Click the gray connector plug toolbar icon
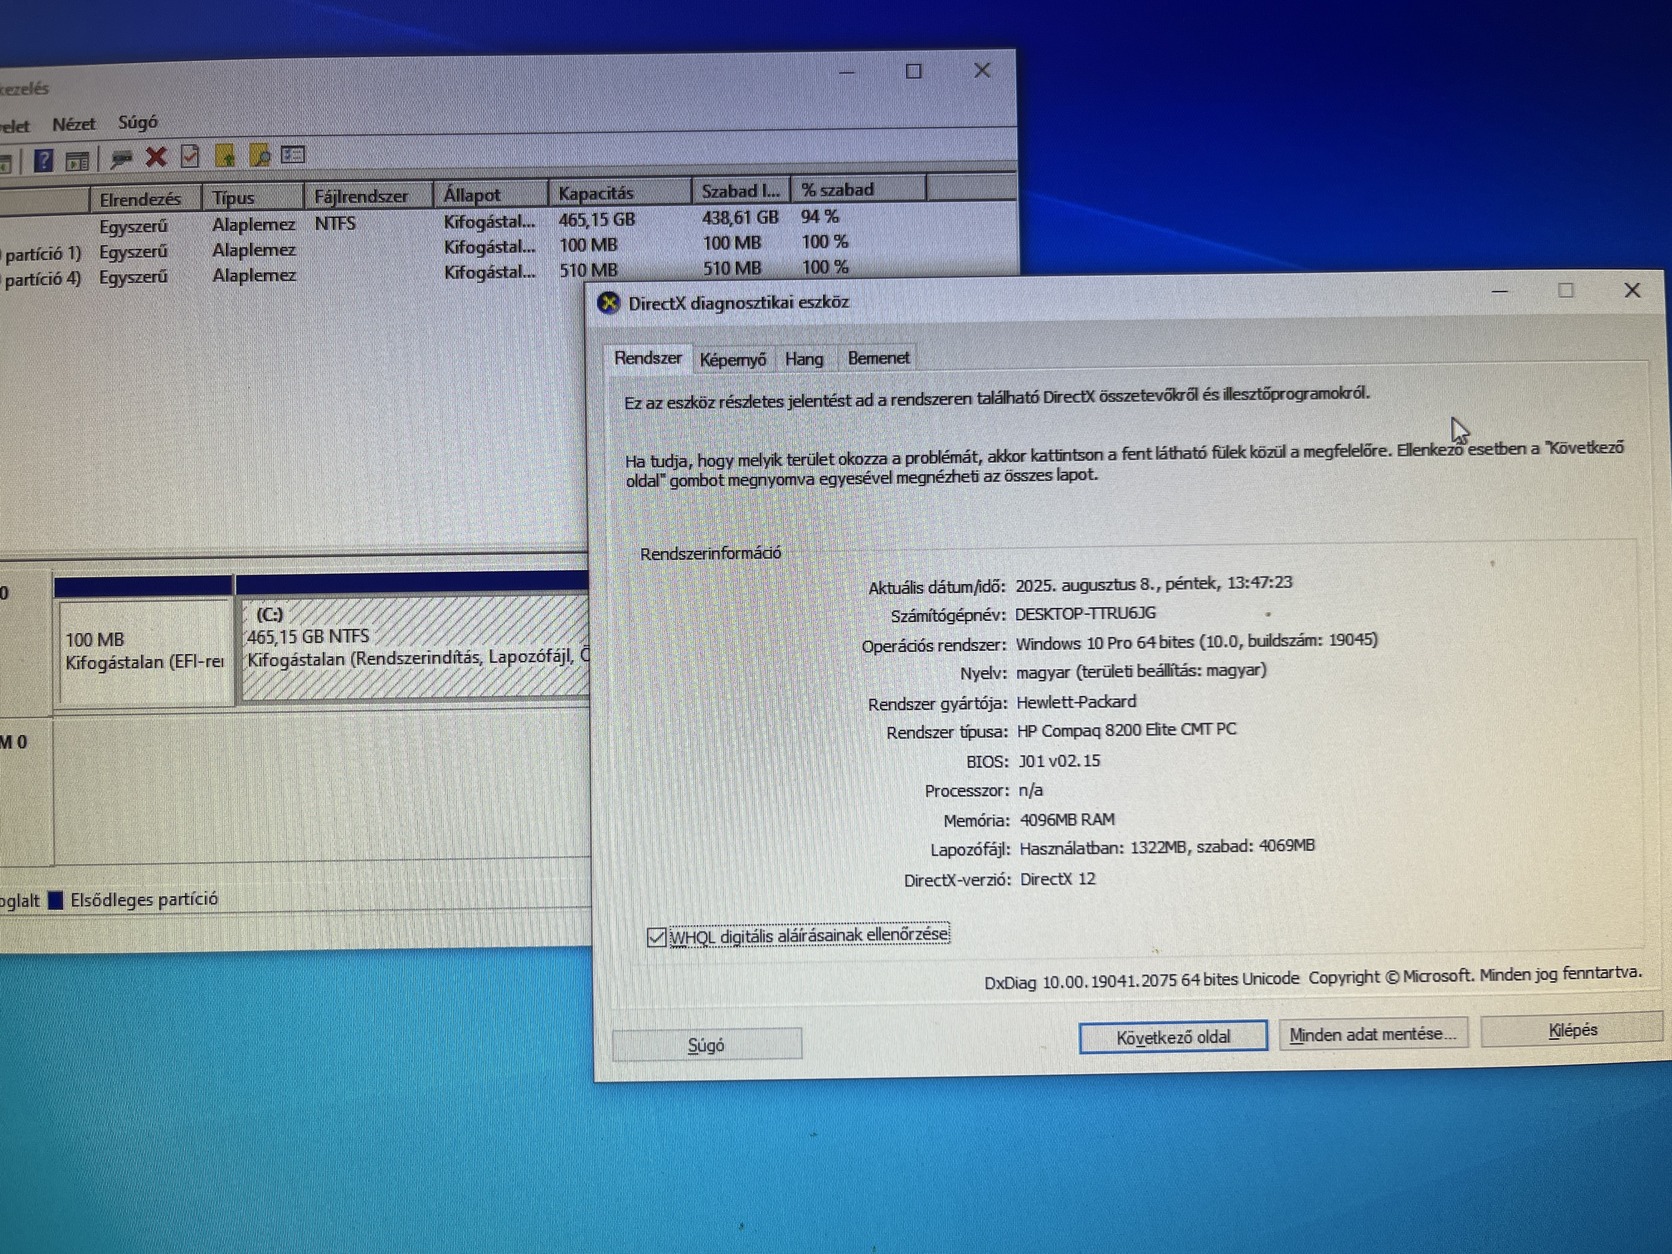Screen dimensions: 1672x1254 click(x=122, y=158)
